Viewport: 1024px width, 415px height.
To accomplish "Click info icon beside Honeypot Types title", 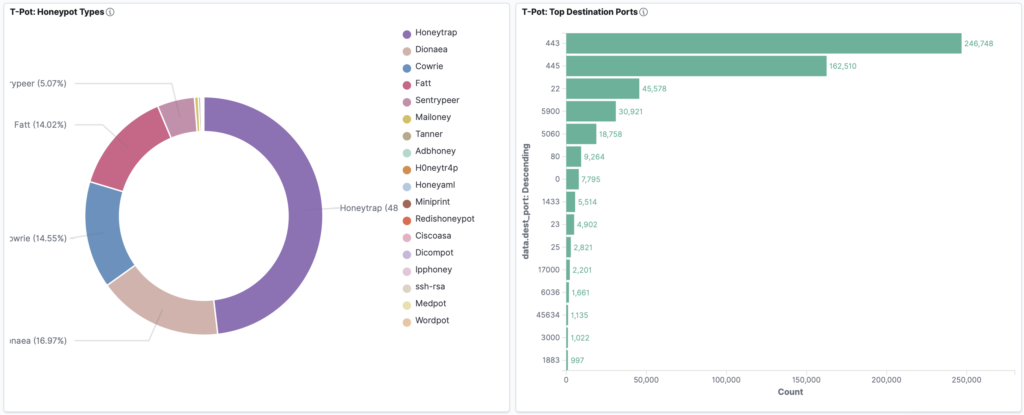I will point(109,12).
